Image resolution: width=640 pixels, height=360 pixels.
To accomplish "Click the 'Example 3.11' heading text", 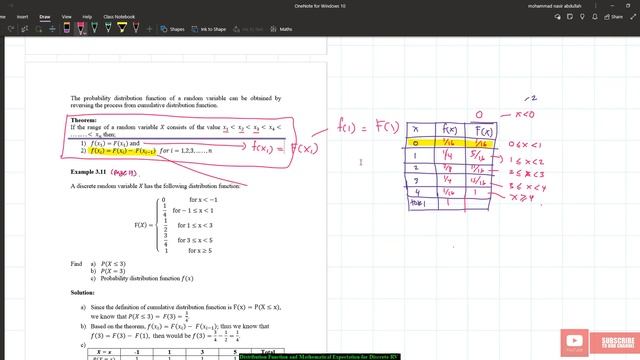I will tap(88, 172).
